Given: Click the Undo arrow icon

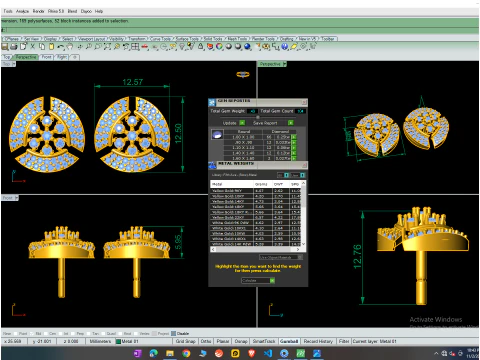Looking at the screenshot, I should click(60, 47).
